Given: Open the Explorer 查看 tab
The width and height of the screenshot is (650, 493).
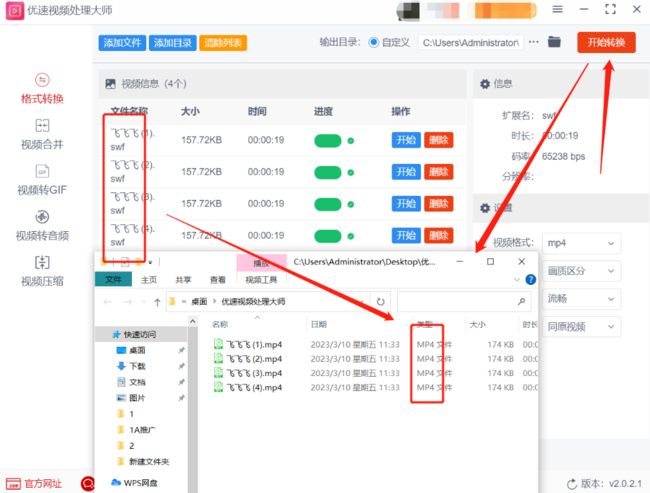Looking at the screenshot, I should click(x=218, y=280).
